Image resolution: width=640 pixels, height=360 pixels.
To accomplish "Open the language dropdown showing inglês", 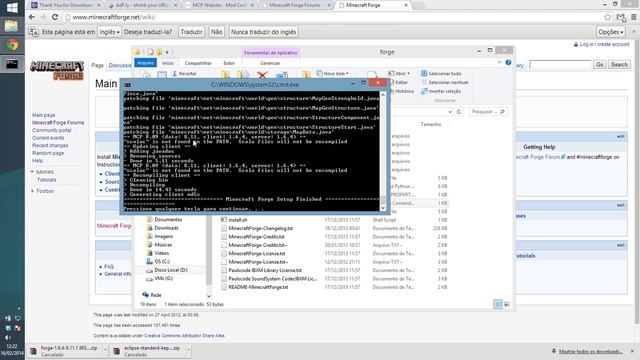I will click(x=109, y=32).
